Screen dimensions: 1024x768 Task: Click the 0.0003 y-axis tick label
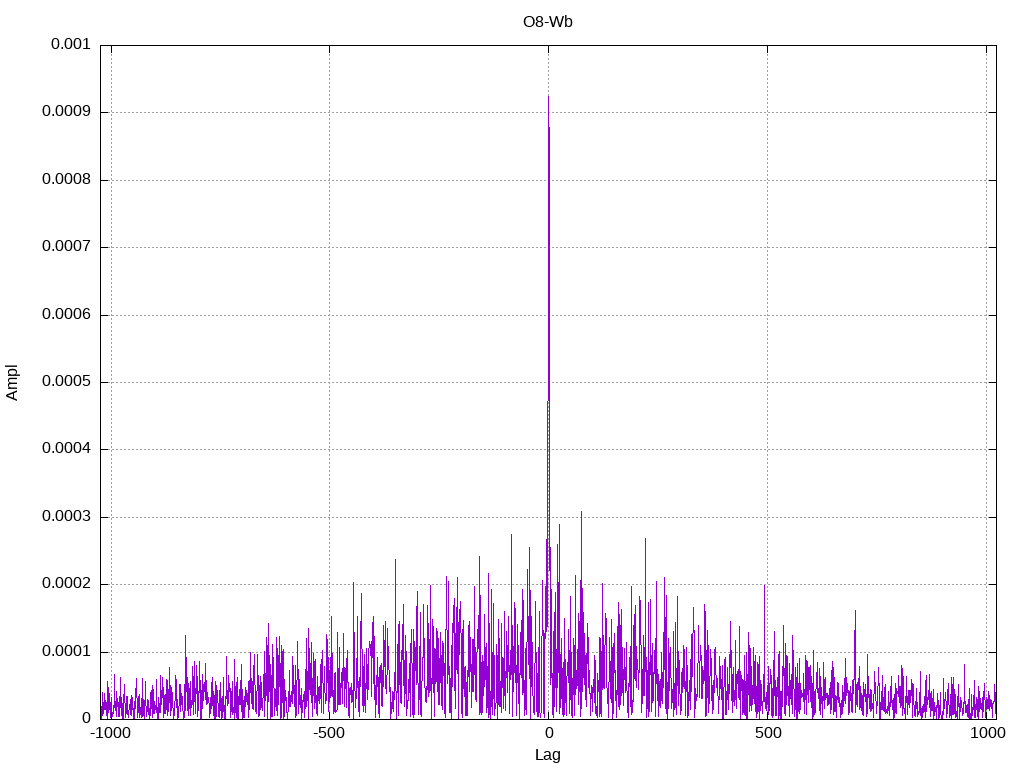pos(66,517)
